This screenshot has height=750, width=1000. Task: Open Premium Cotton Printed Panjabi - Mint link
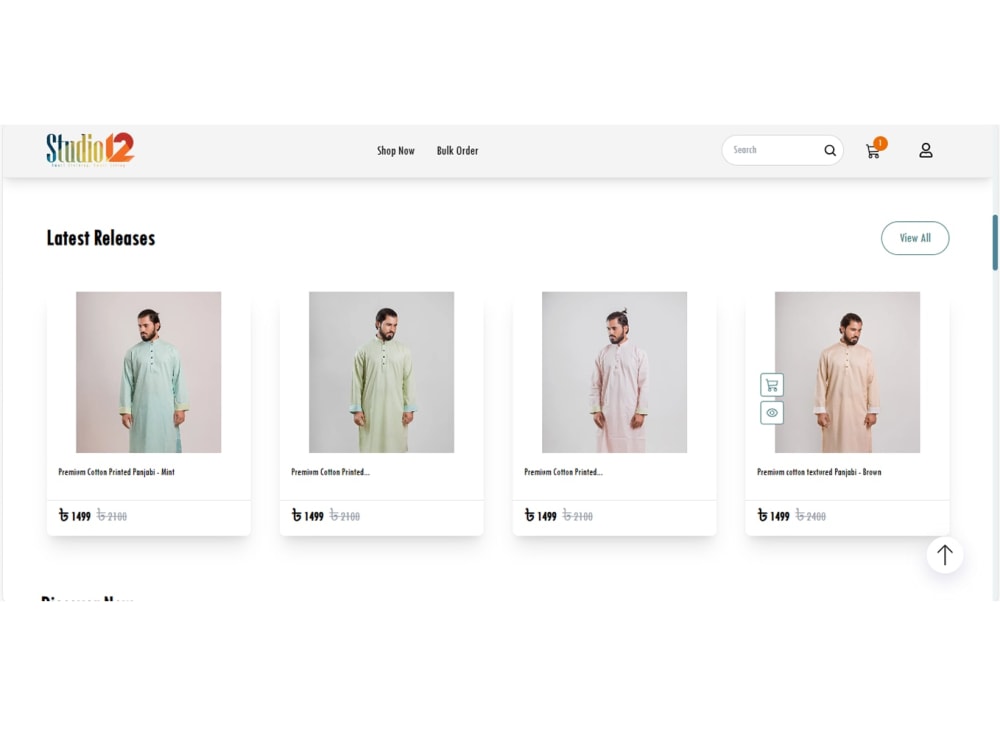coord(116,472)
